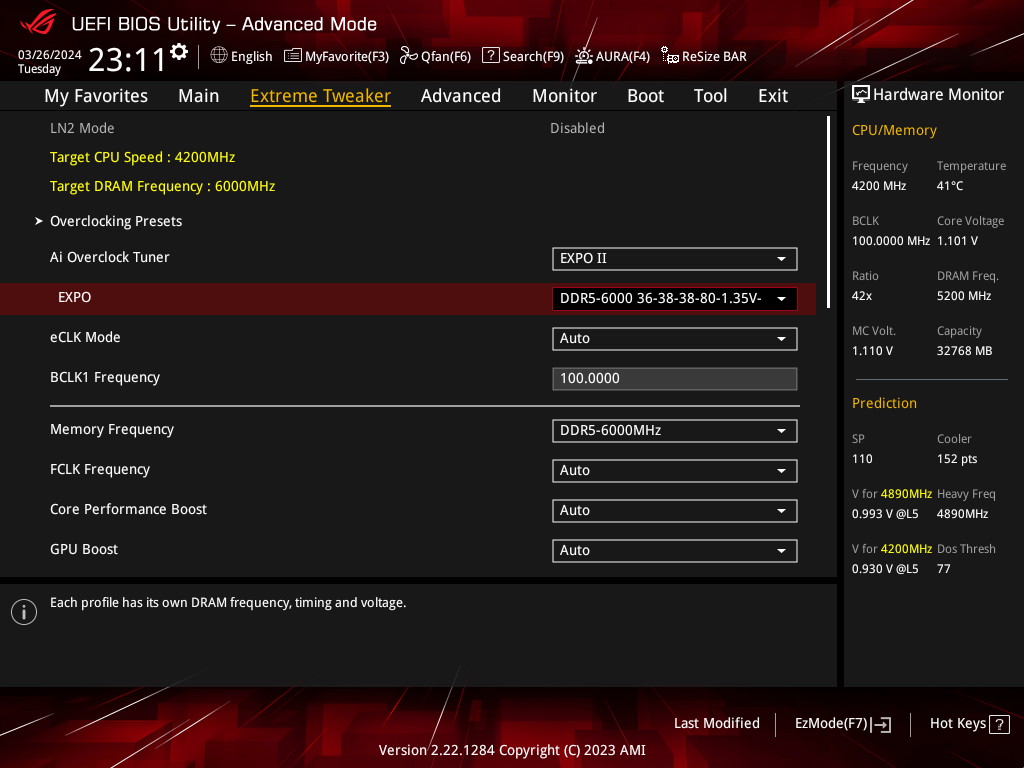Viewport: 1024px width, 768px height.
Task: Click the date 03/26/2024 text
Action: pyautogui.click(x=50, y=55)
